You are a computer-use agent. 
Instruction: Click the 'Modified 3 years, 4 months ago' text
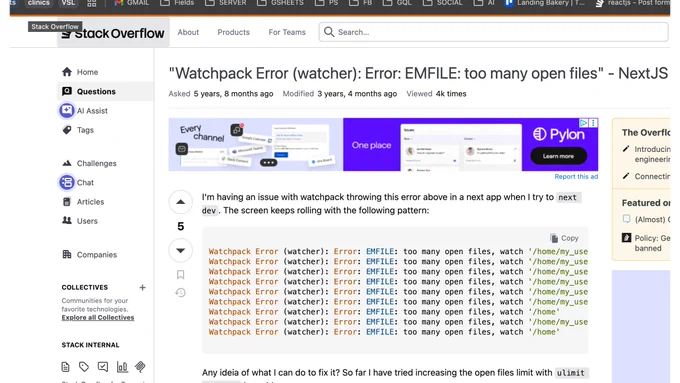point(340,94)
